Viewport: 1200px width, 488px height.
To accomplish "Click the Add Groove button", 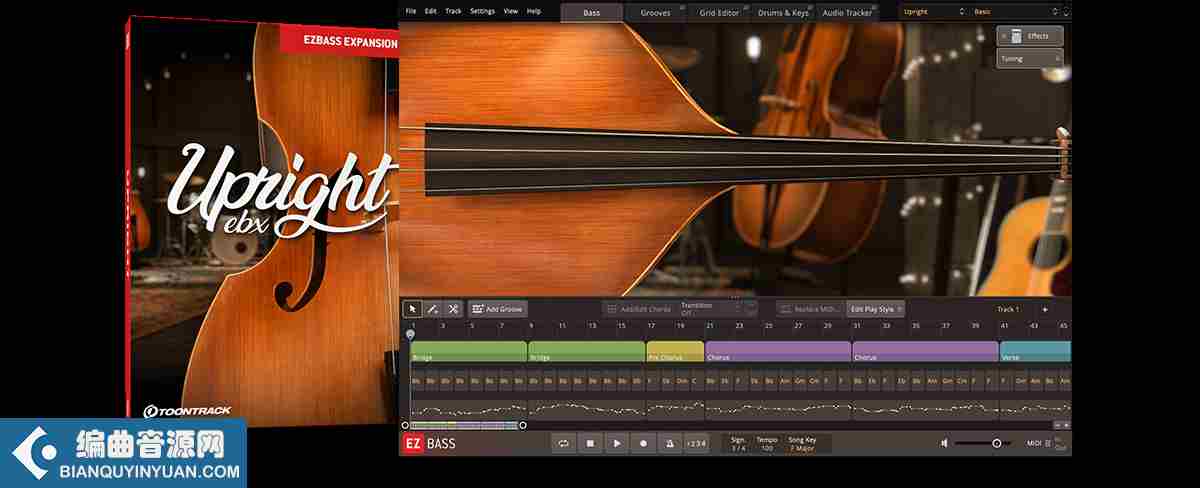I will (497, 309).
